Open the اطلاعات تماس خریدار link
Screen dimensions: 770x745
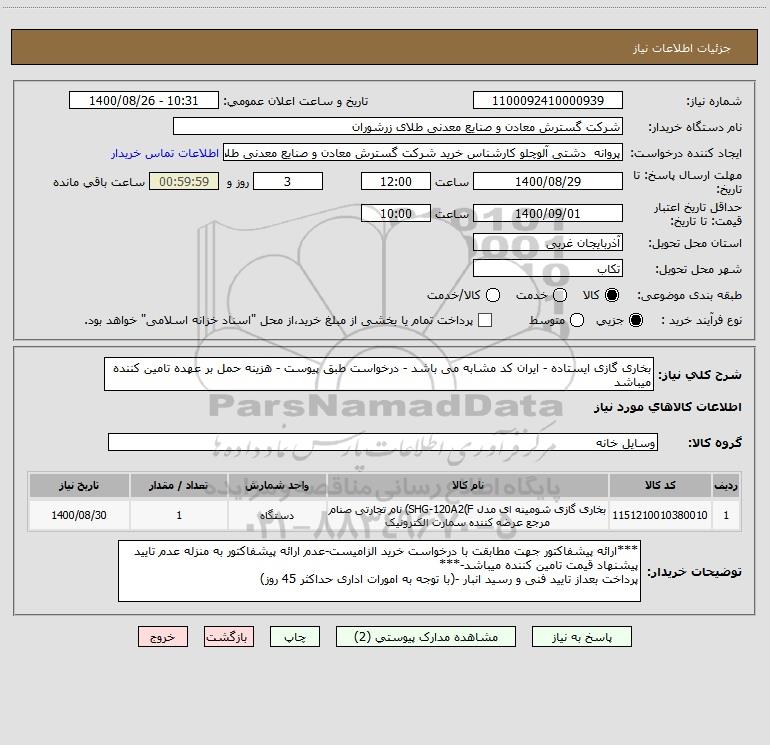tap(165, 153)
